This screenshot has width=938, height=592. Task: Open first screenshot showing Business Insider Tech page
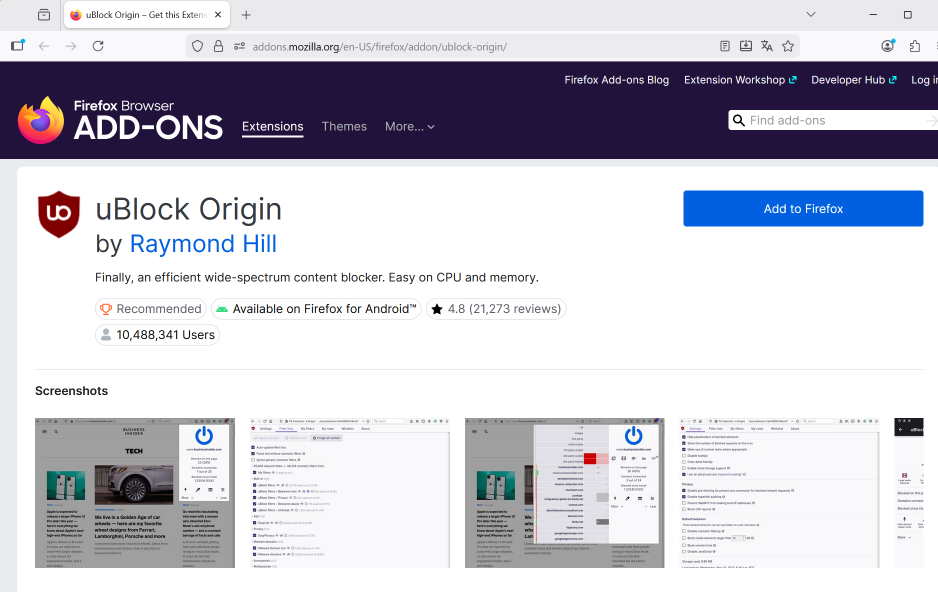135,493
